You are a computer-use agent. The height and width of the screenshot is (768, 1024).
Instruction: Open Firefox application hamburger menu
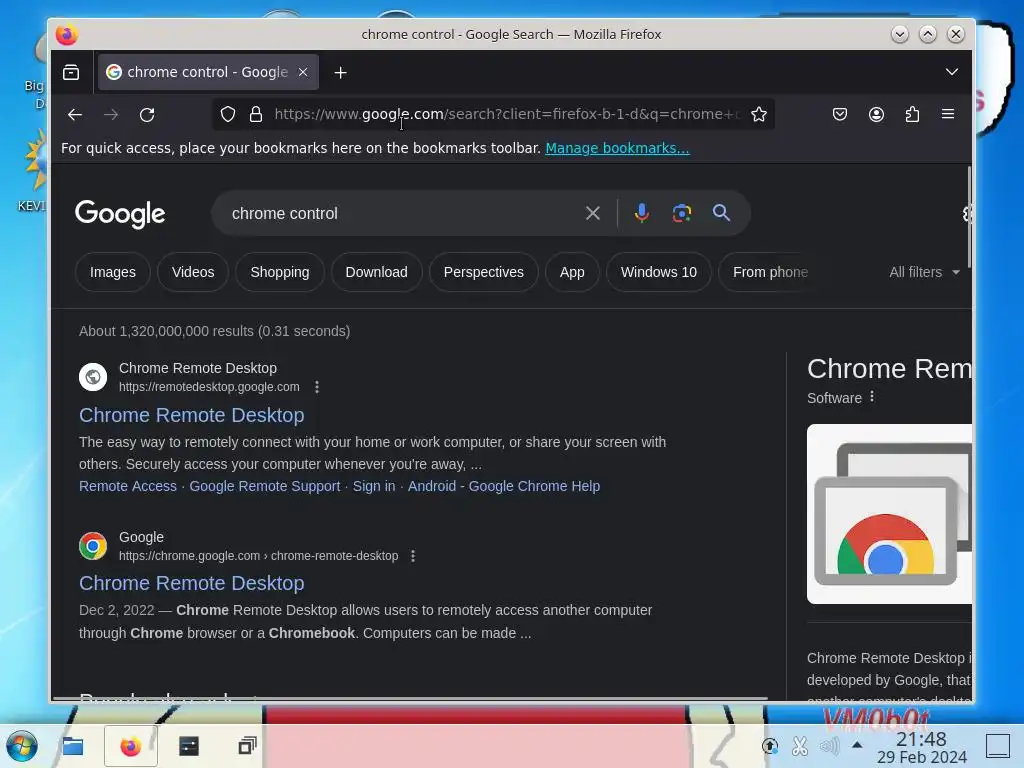tap(948, 114)
